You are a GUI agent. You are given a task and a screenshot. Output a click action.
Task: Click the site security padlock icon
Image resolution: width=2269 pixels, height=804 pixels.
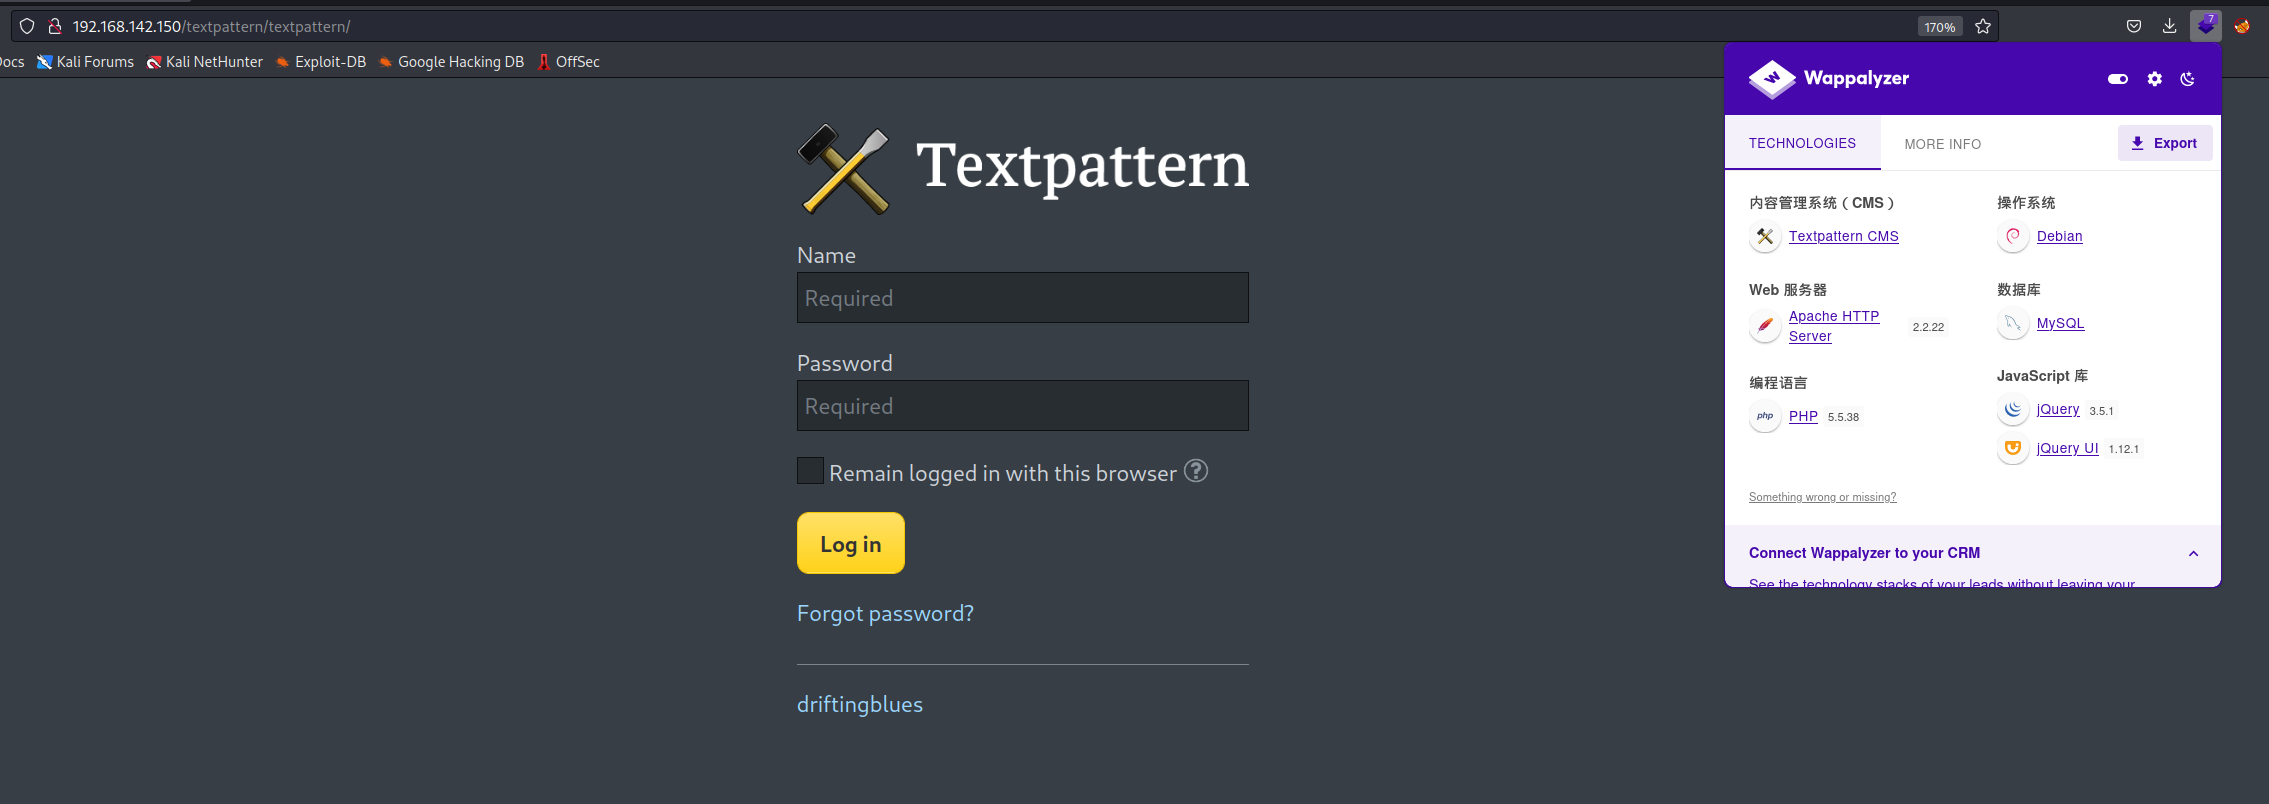(55, 26)
